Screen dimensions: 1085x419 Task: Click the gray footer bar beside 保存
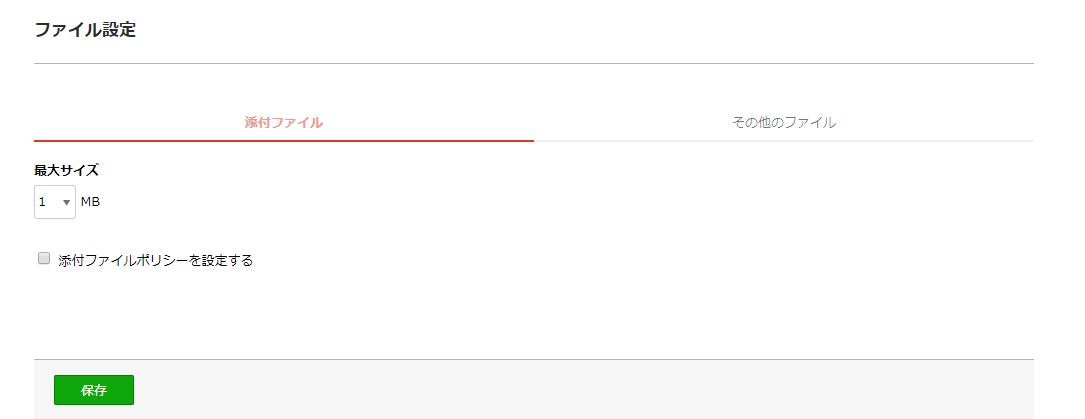[x=581, y=390]
